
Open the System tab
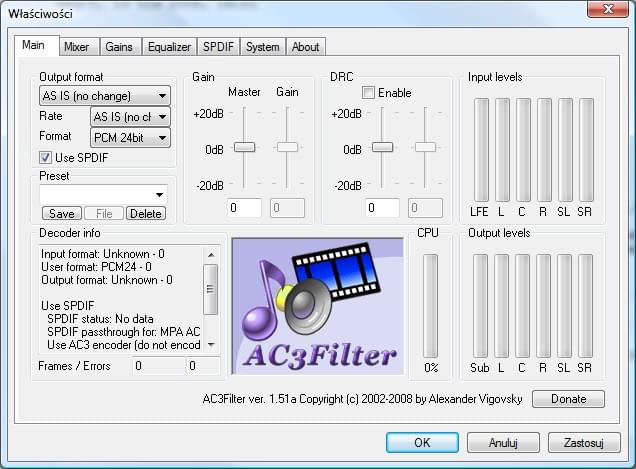pyautogui.click(x=262, y=47)
